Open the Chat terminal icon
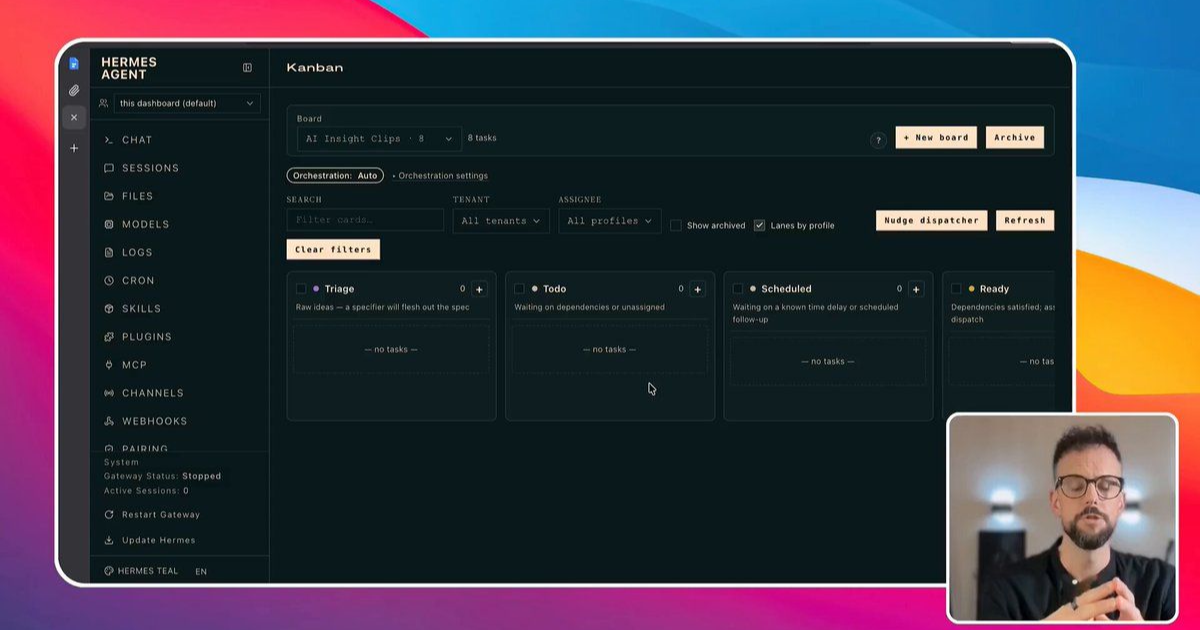 point(109,140)
